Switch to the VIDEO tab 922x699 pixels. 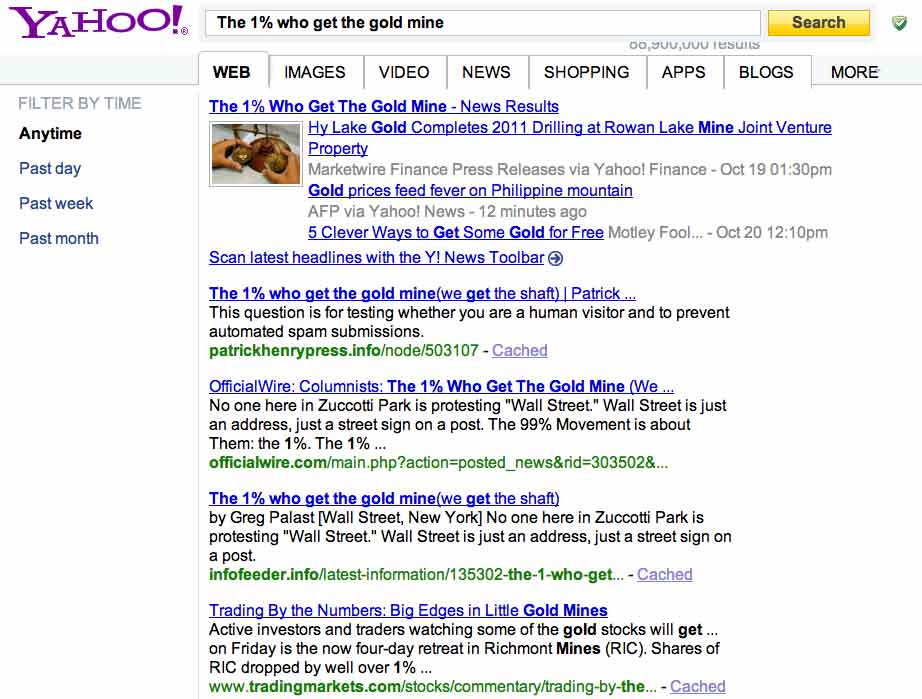[x=405, y=72]
